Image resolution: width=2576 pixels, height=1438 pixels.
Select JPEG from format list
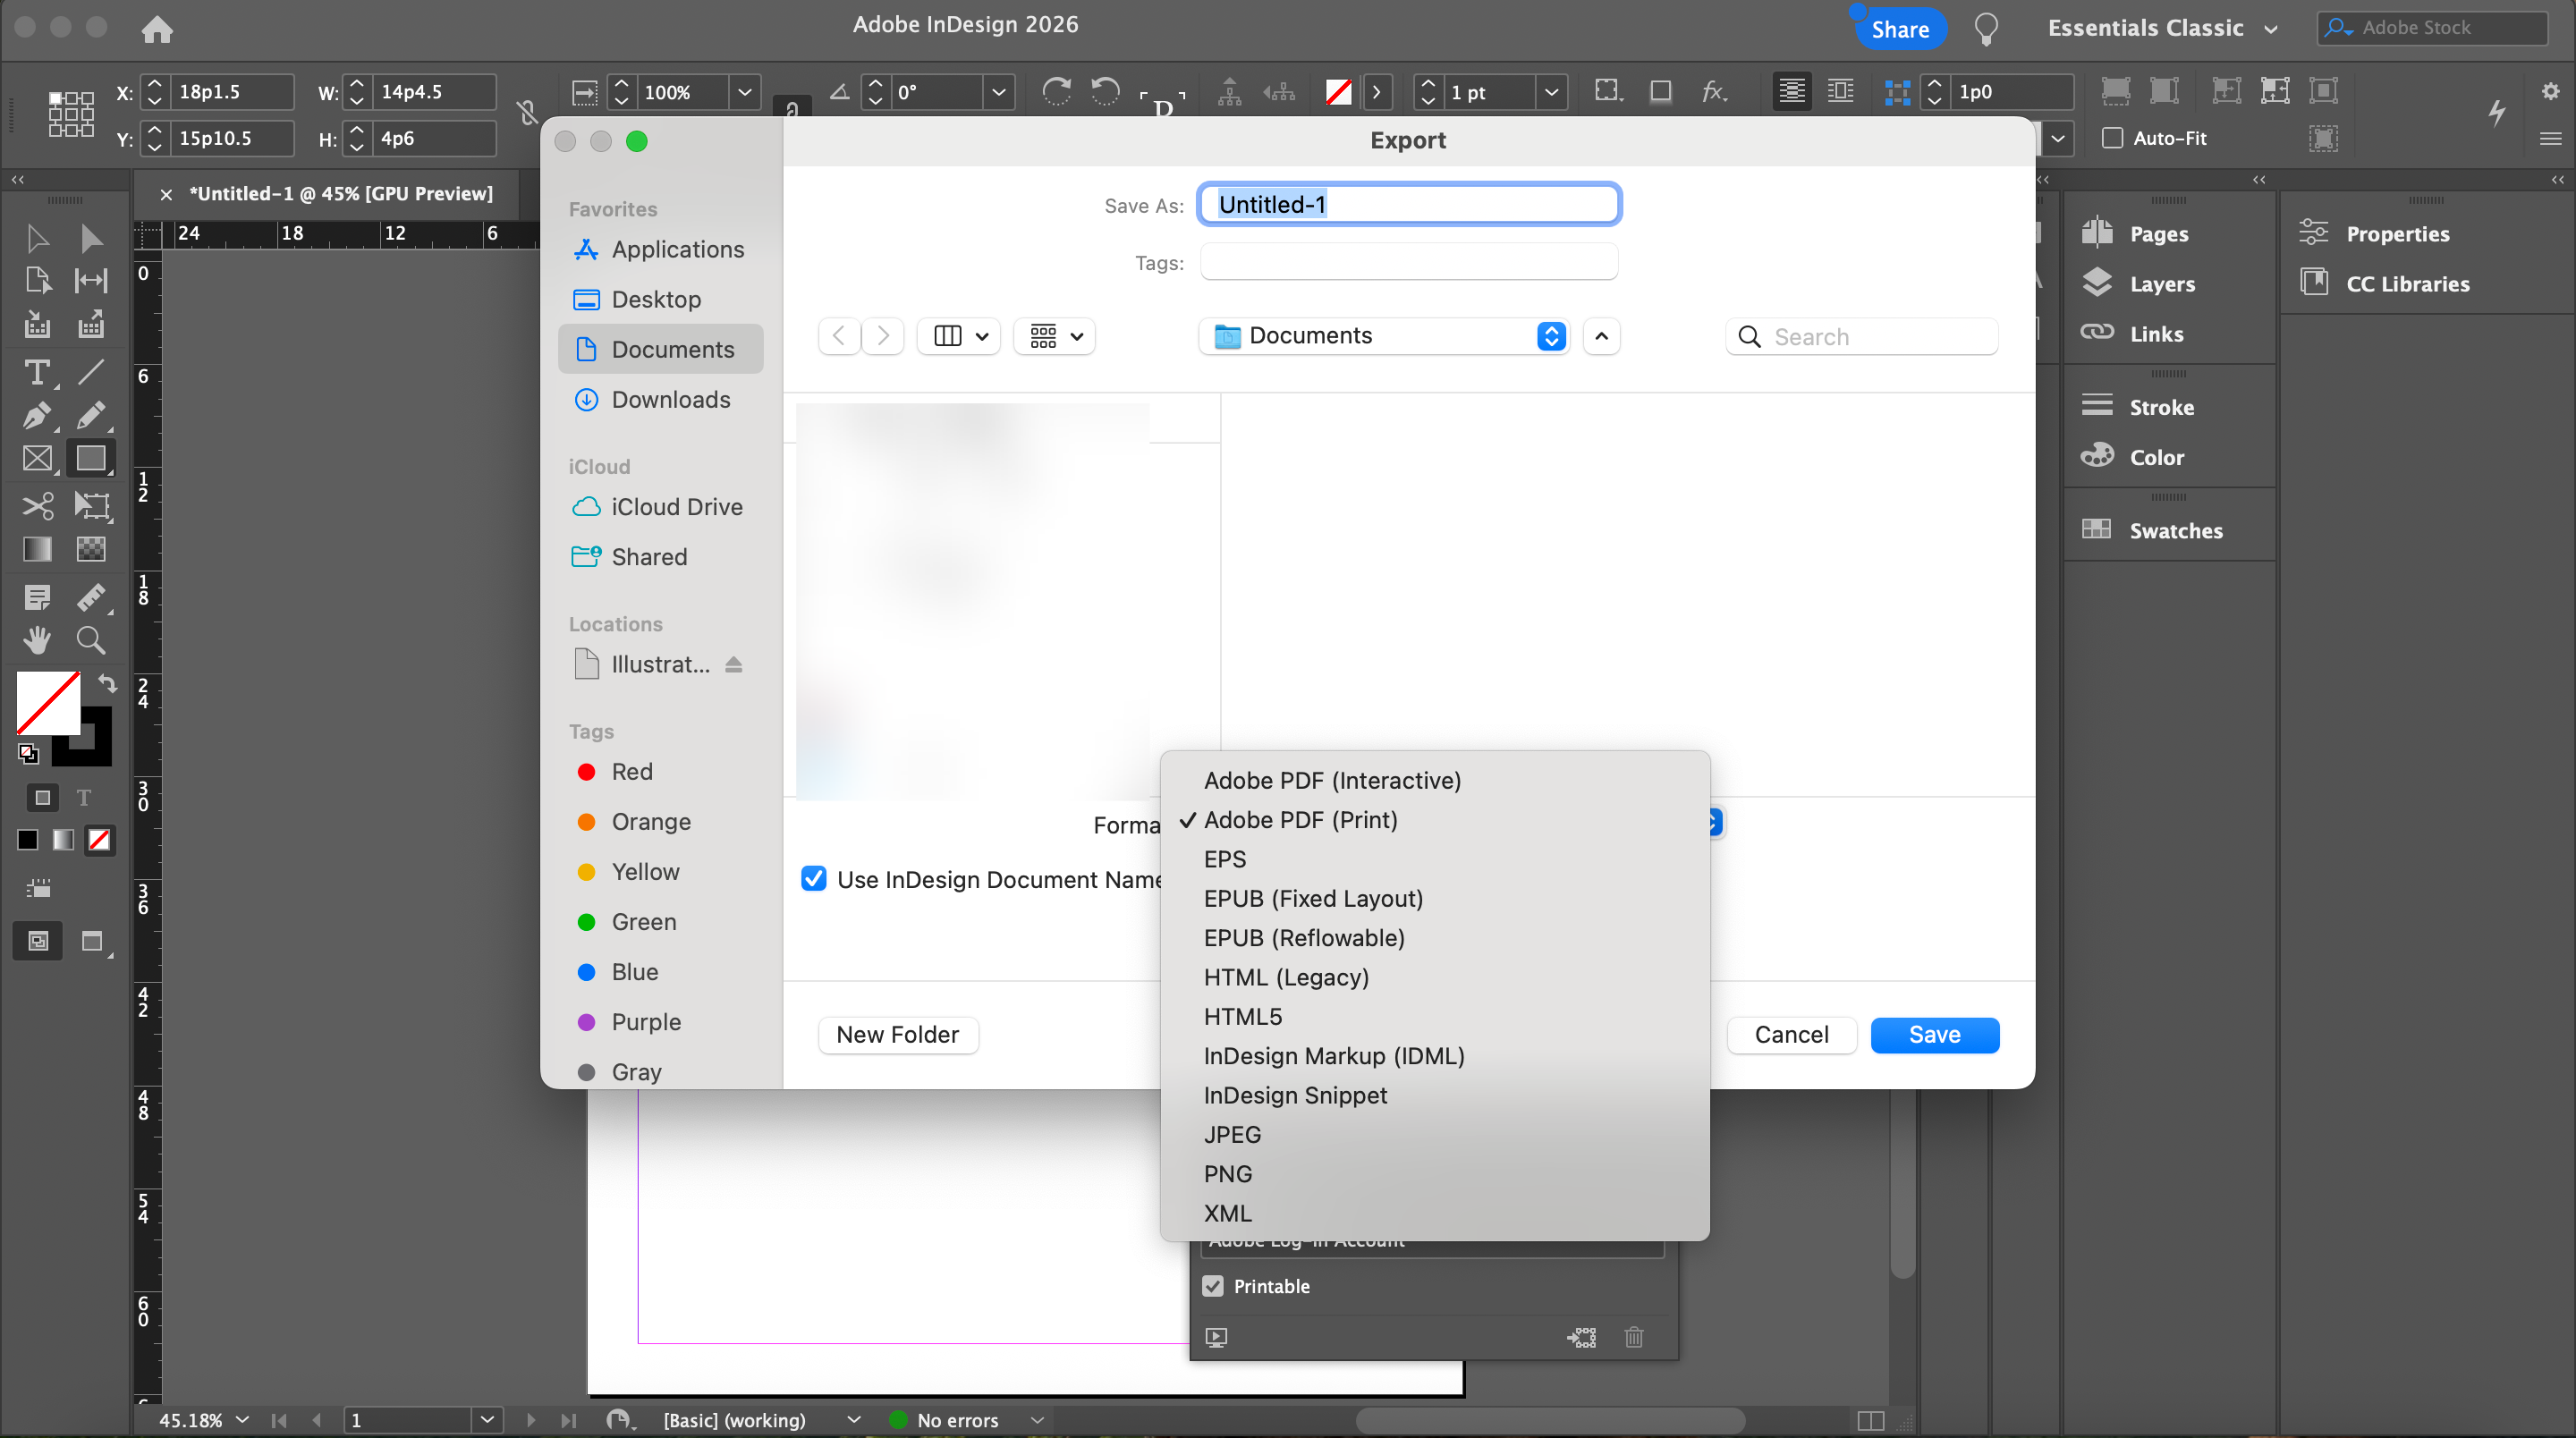[1232, 1135]
